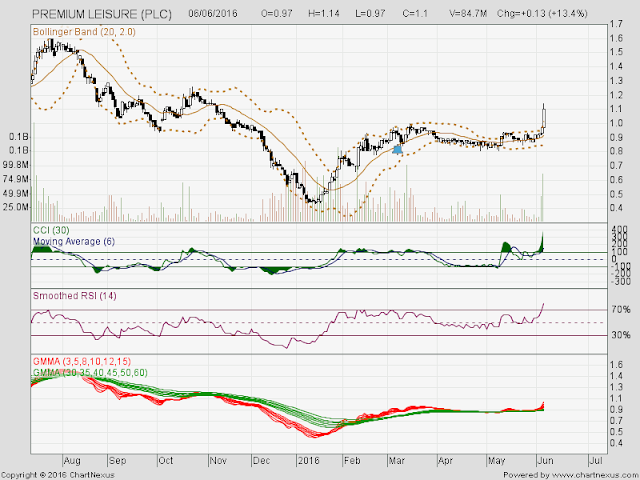Click the 1.7 price axis label
This screenshot has height=480, width=640.
click(x=617, y=24)
